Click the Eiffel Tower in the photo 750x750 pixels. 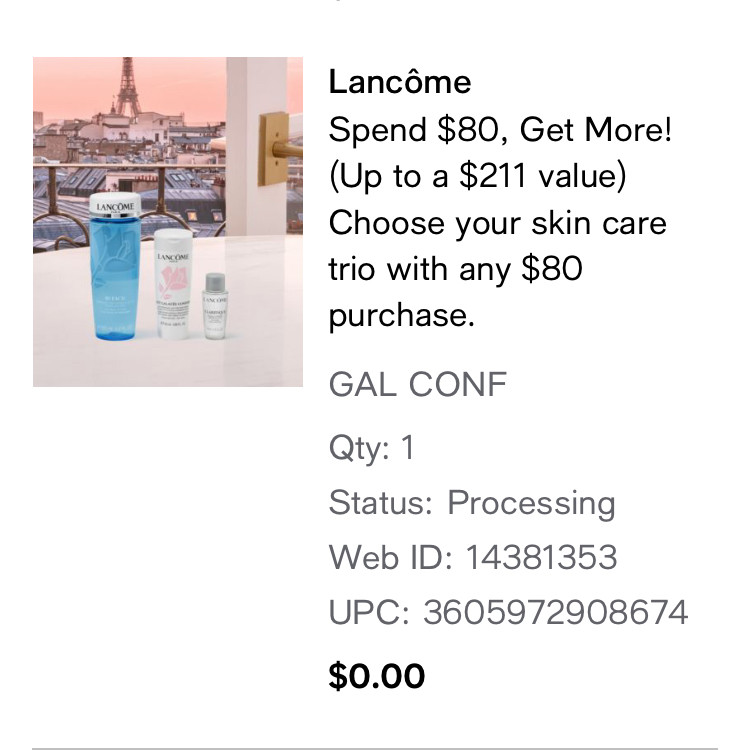127,87
